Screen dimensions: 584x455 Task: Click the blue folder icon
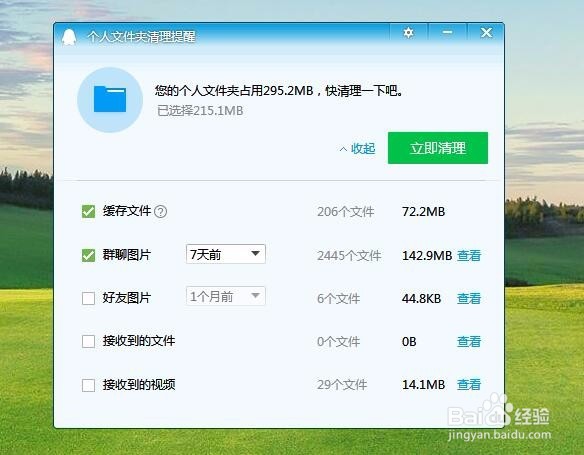tap(110, 99)
